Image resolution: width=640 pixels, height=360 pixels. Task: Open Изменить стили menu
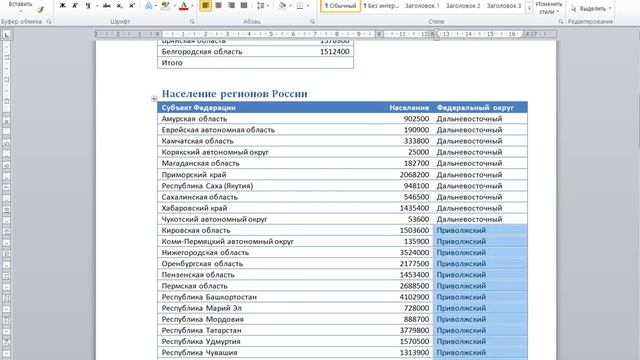[x=549, y=7]
